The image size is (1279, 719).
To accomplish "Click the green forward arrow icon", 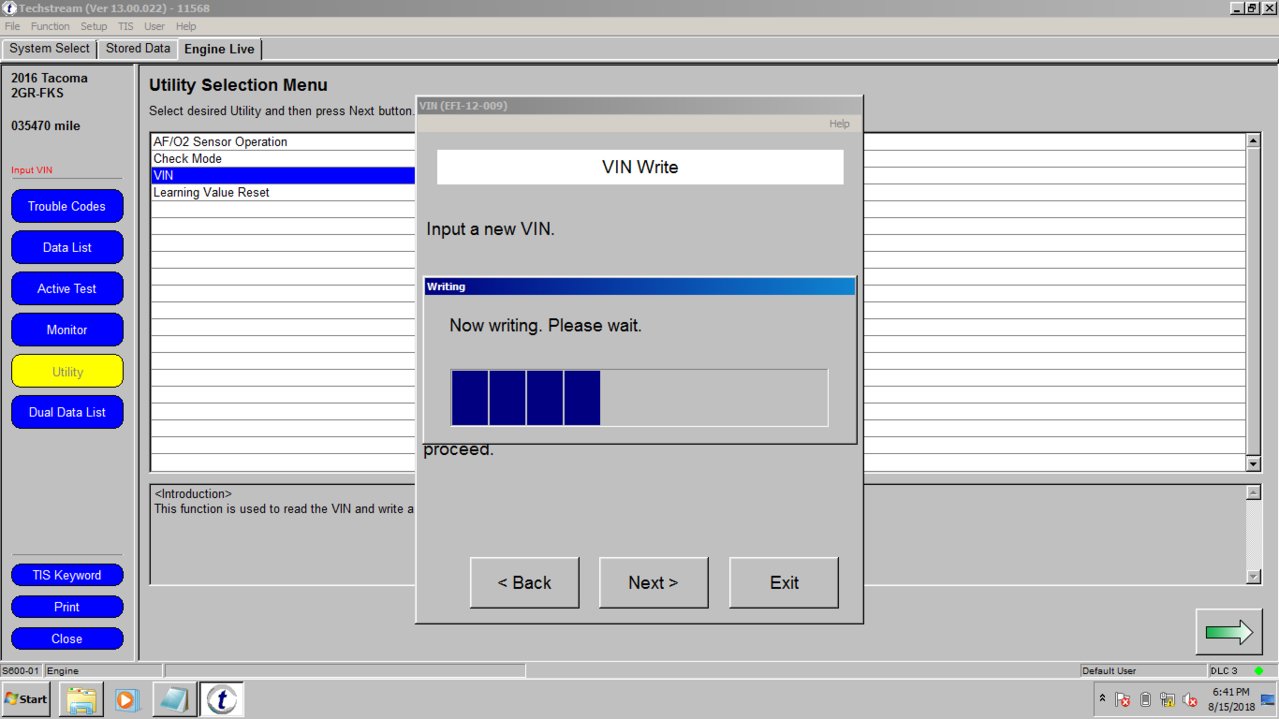I will point(1228,632).
